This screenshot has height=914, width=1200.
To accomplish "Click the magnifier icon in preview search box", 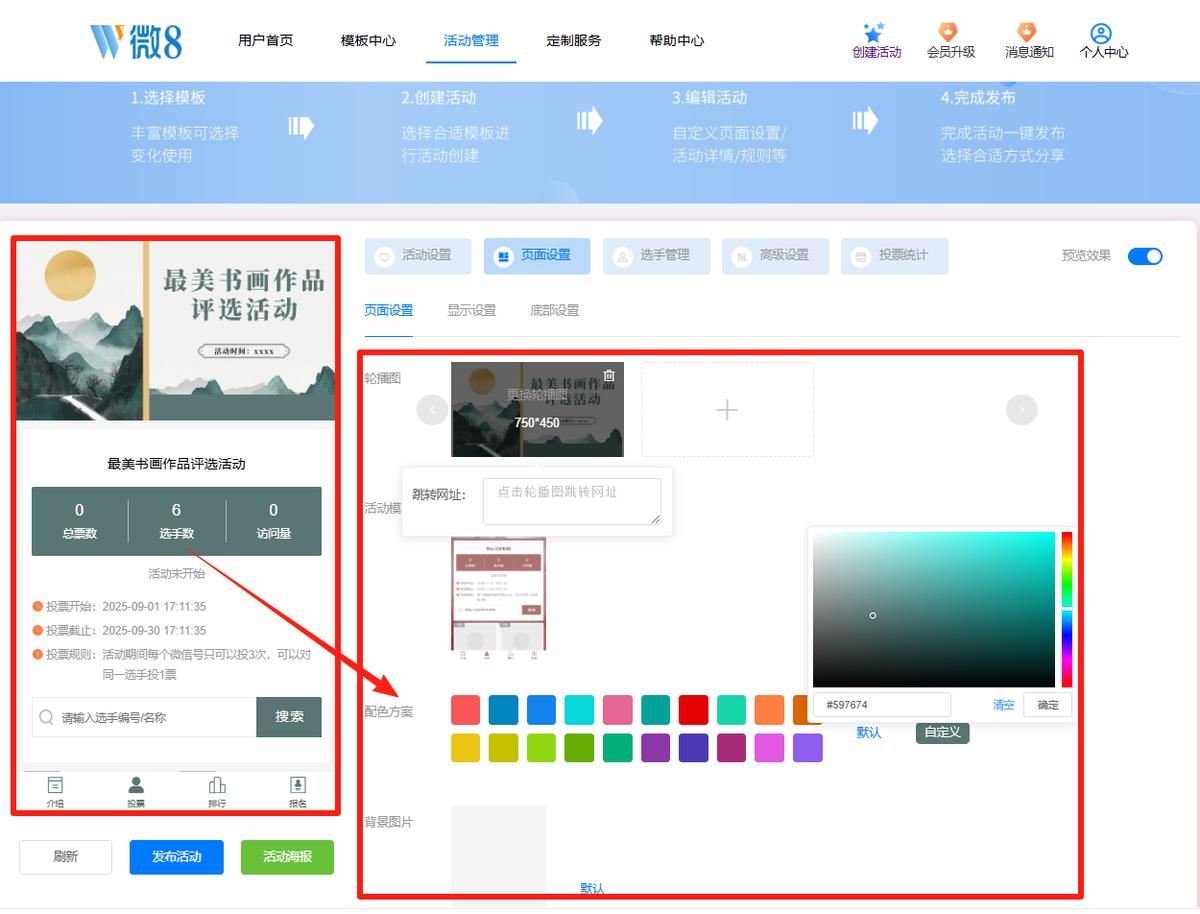I will pyautogui.click(x=46, y=717).
